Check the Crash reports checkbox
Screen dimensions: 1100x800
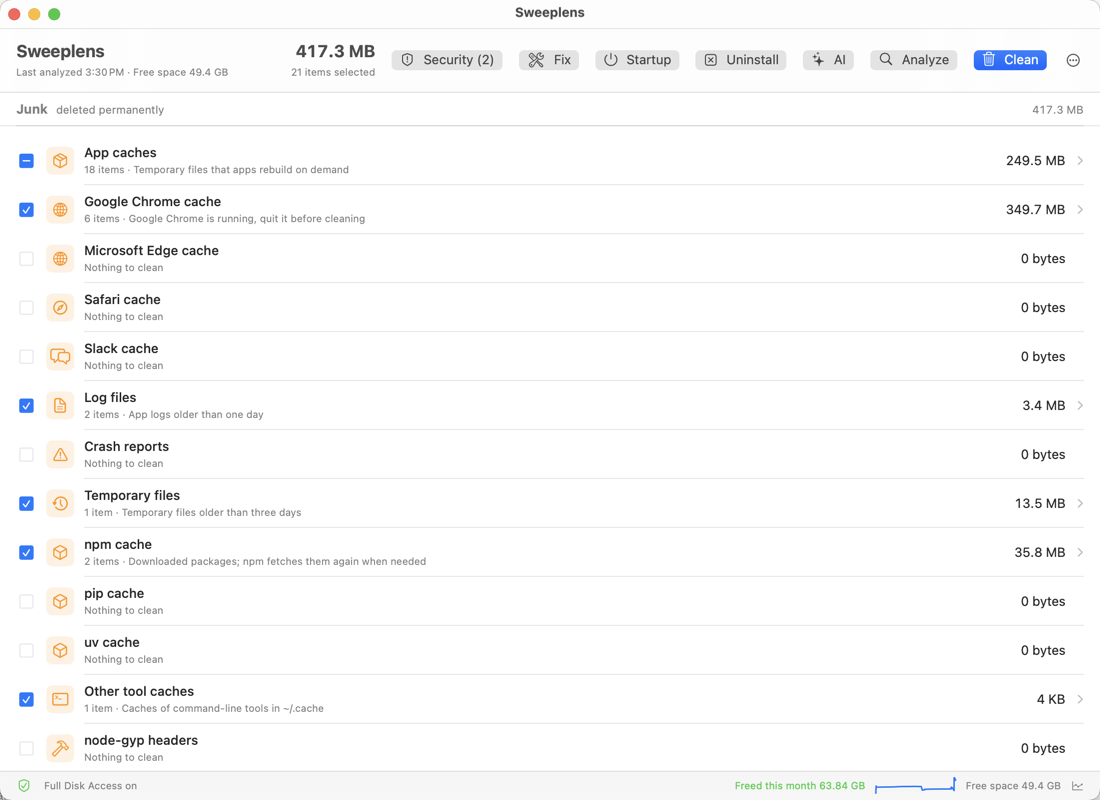click(x=26, y=455)
